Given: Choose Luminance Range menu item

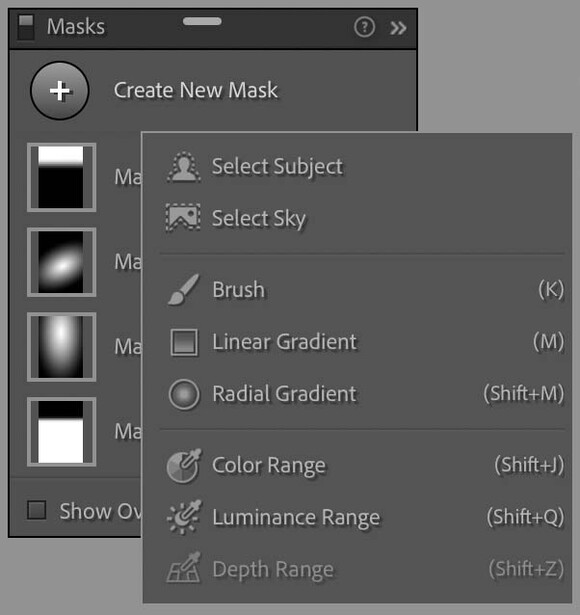Looking at the screenshot, I should pos(357,517).
